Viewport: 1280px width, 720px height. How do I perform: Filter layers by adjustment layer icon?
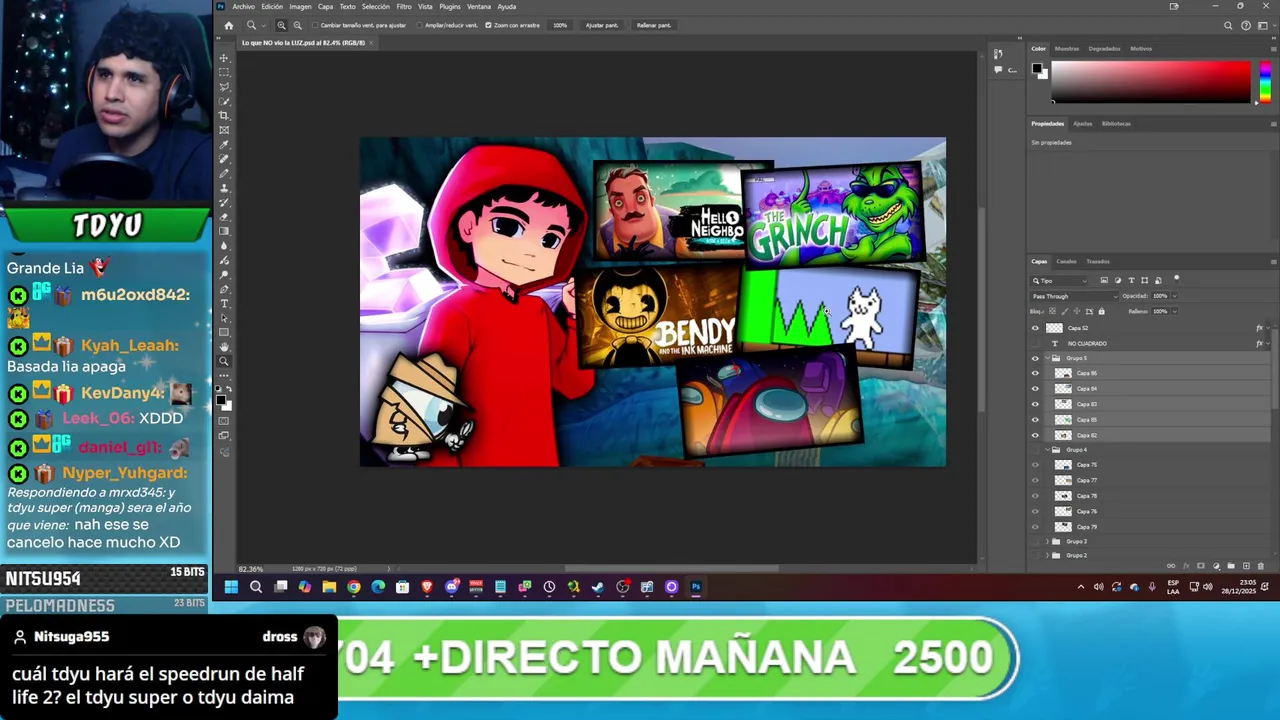tap(1118, 280)
